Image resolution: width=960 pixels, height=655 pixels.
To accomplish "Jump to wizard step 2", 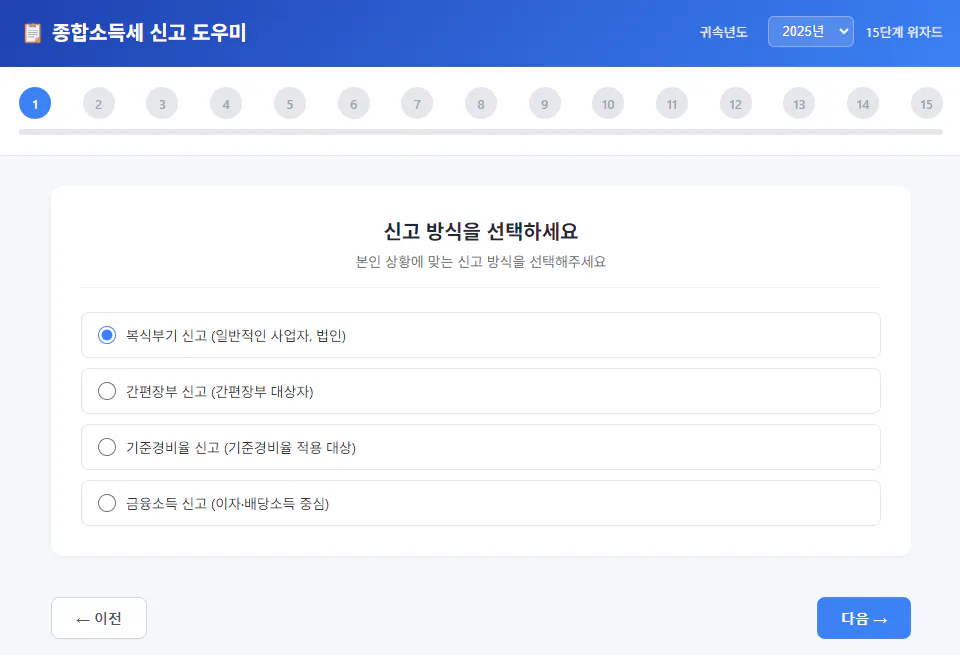I will [99, 103].
